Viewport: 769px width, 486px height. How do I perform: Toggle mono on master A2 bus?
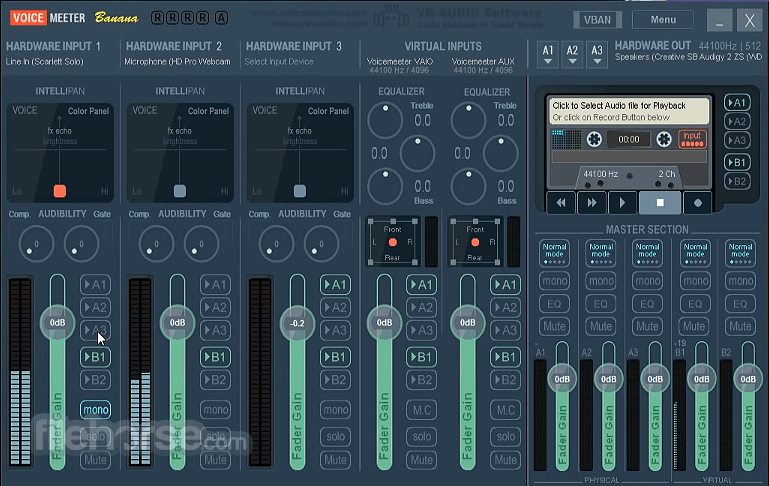[601, 281]
